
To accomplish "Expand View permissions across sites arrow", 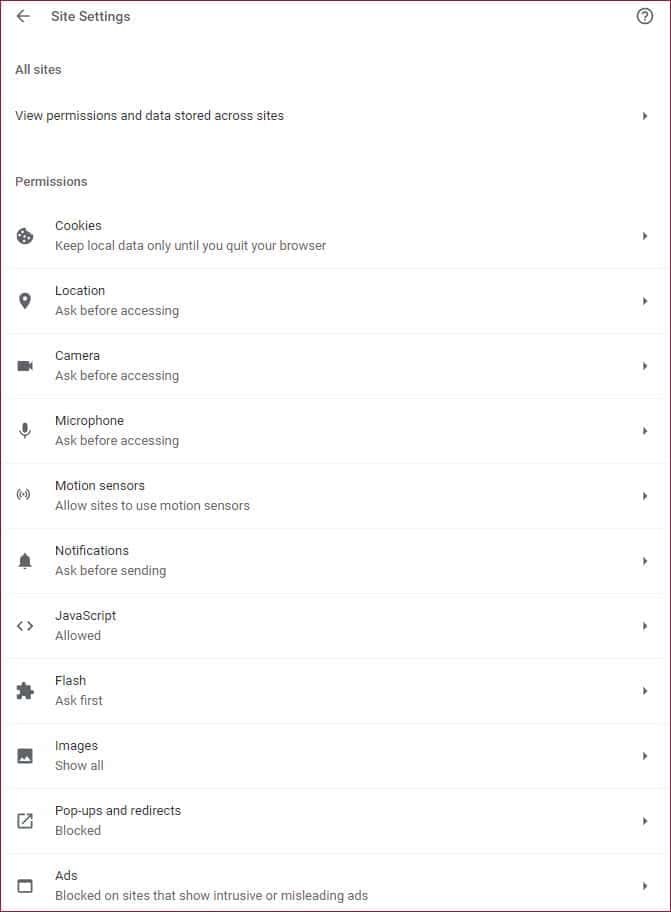I will click(645, 116).
